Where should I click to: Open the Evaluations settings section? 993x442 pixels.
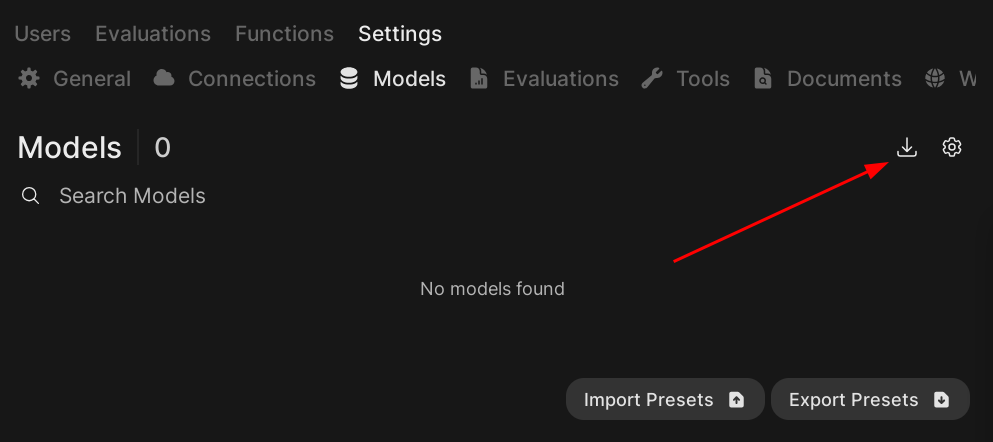560,78
